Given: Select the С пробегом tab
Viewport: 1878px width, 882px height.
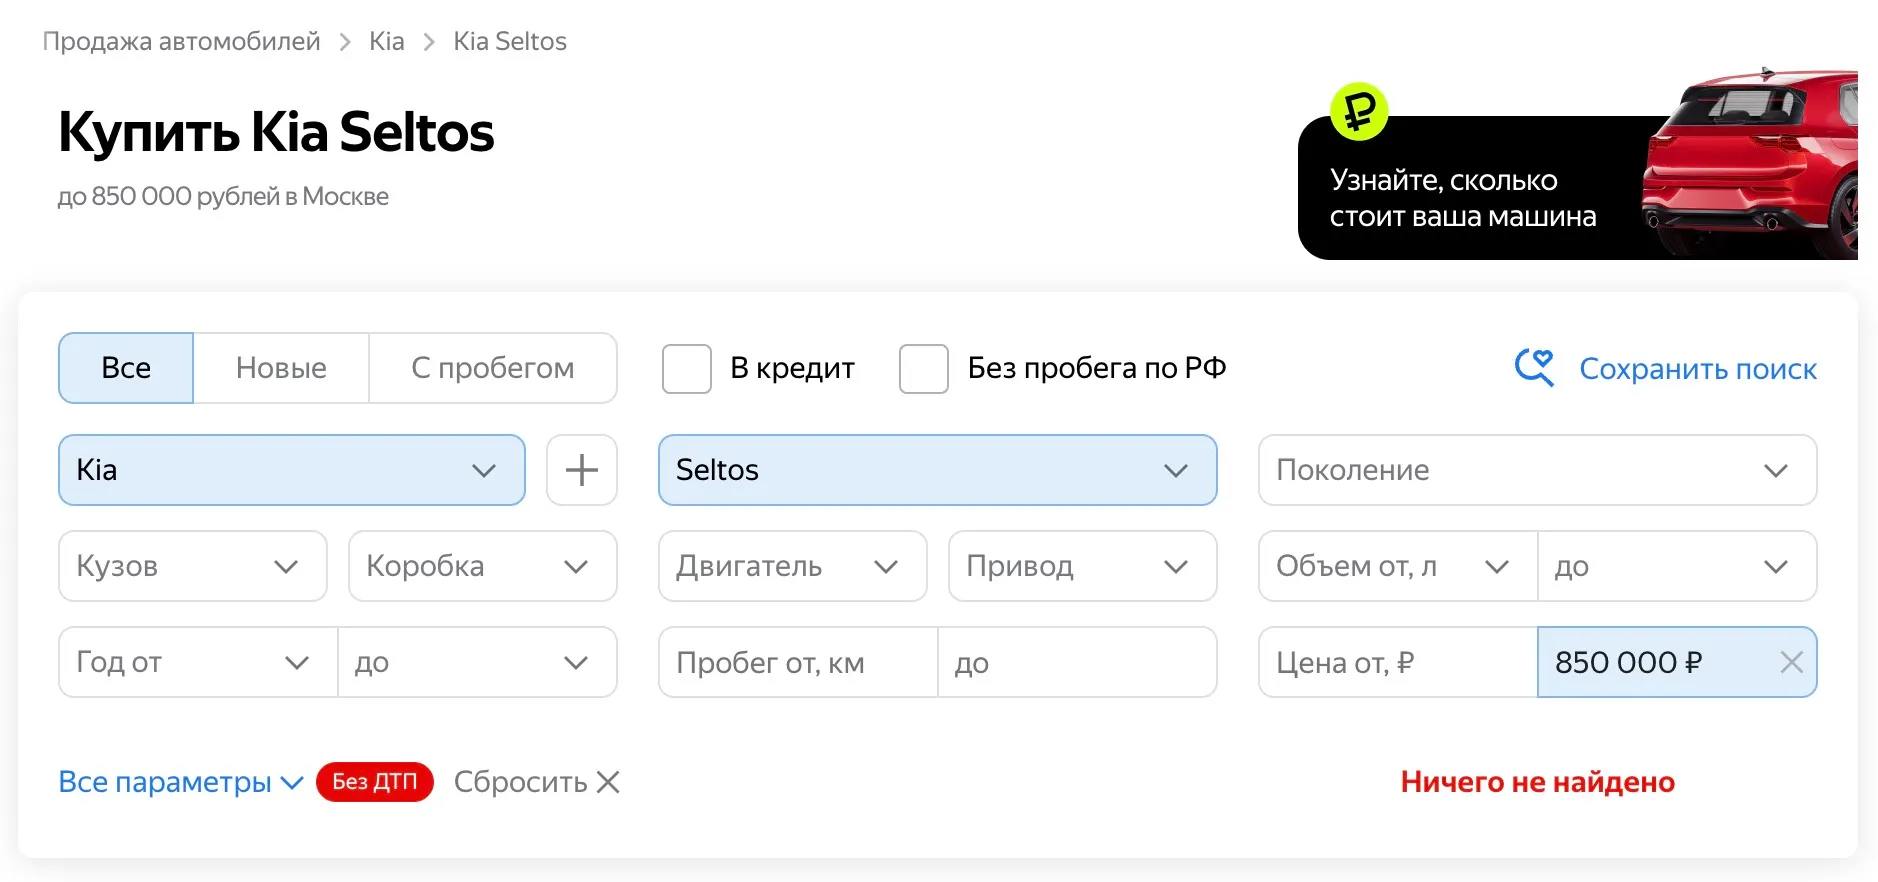Looking at the screenshot, I should pos(492,368).
